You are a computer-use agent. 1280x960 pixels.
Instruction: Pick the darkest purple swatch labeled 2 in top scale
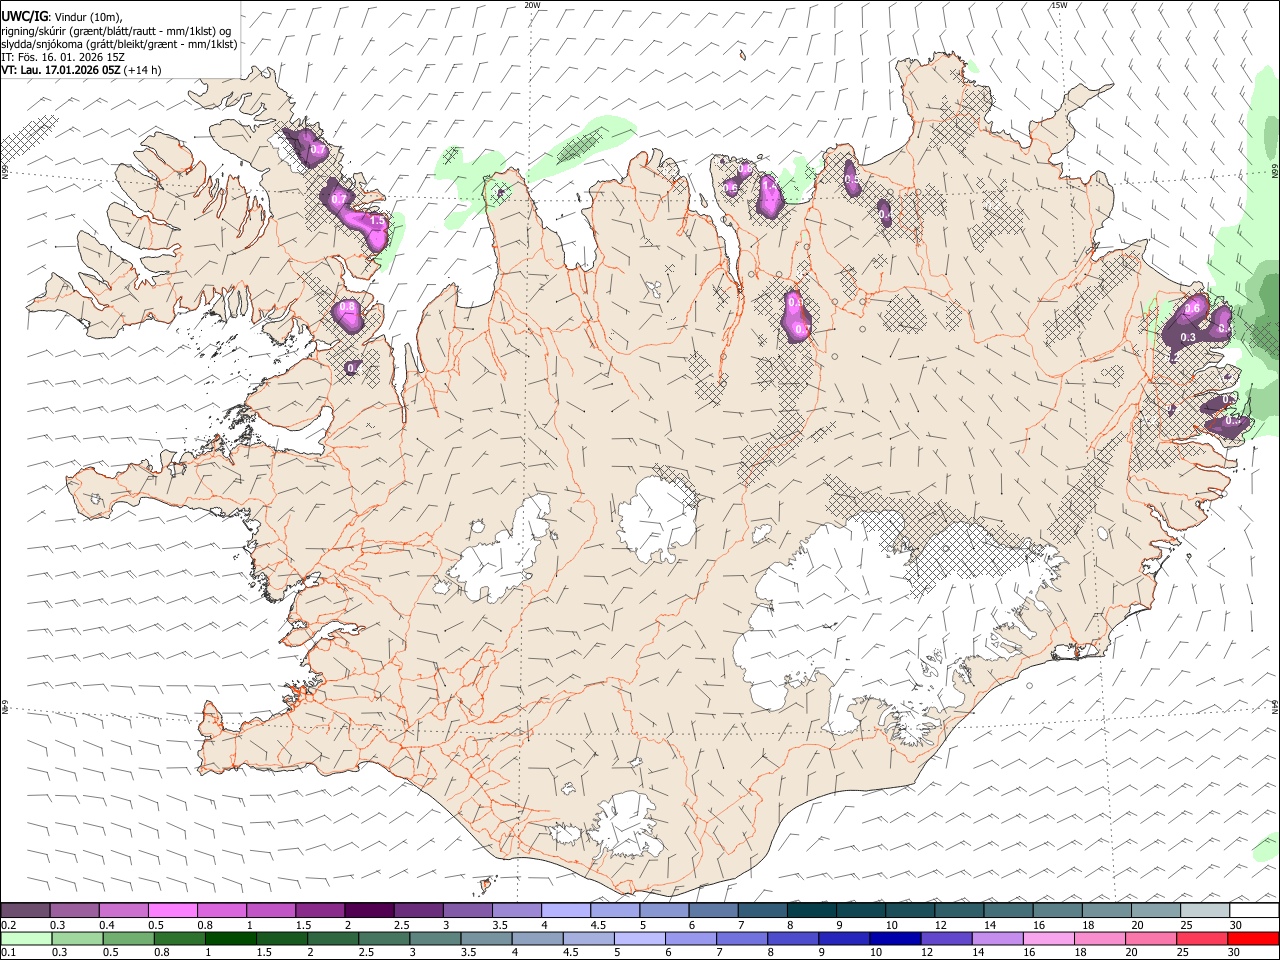[369, 910]
